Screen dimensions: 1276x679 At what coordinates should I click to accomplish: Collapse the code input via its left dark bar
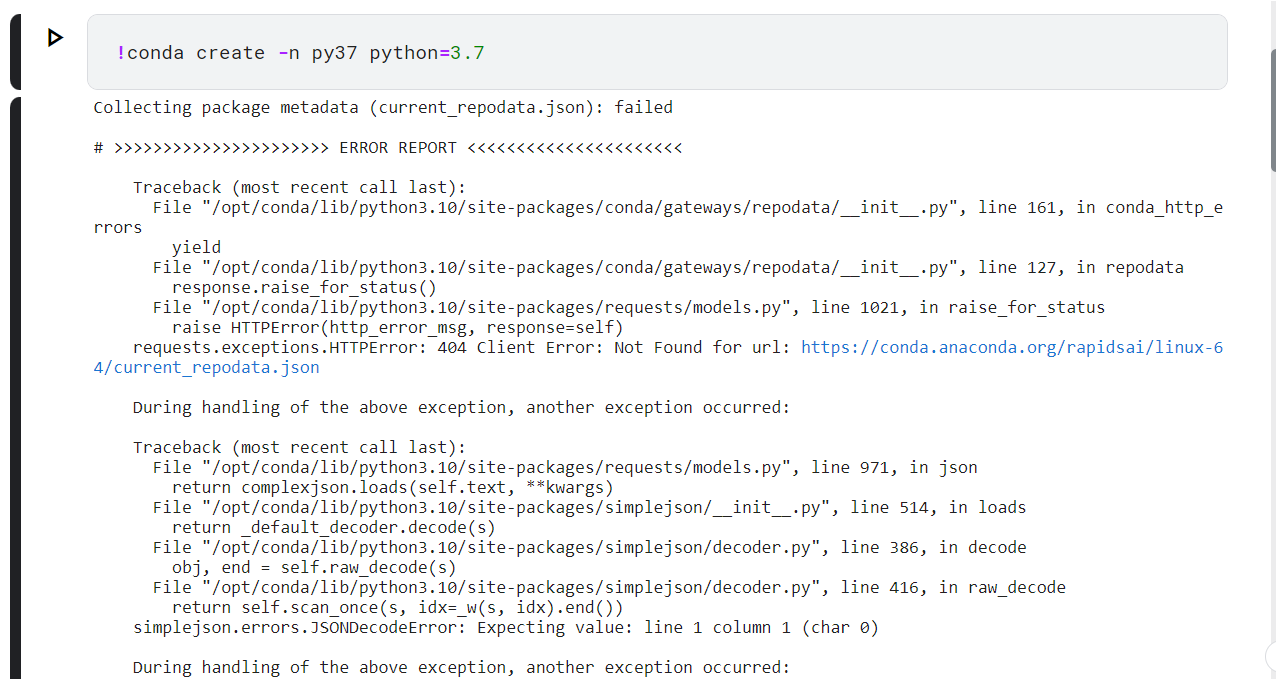coord(15,52)
